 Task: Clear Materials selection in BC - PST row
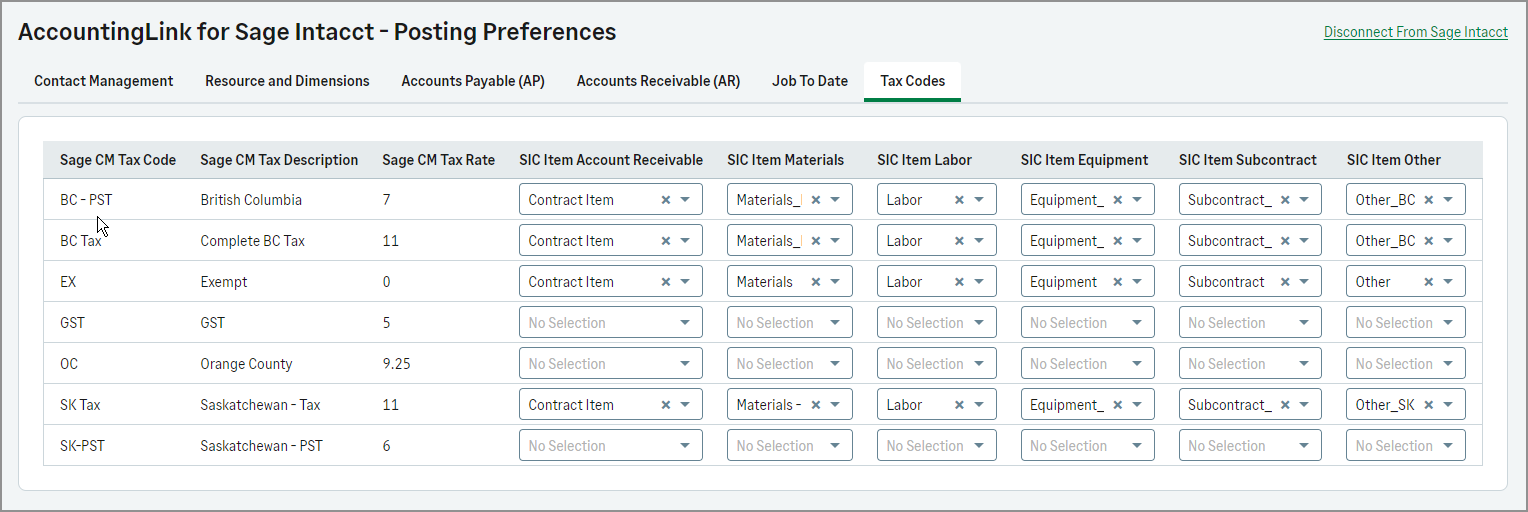[816, 200]
